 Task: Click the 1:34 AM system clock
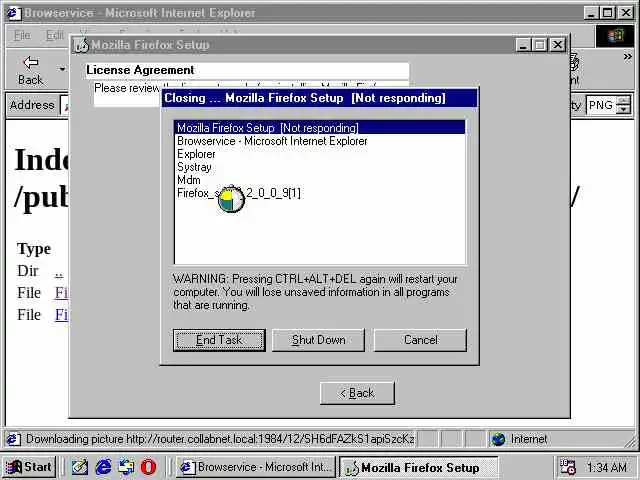pos(607,467)
